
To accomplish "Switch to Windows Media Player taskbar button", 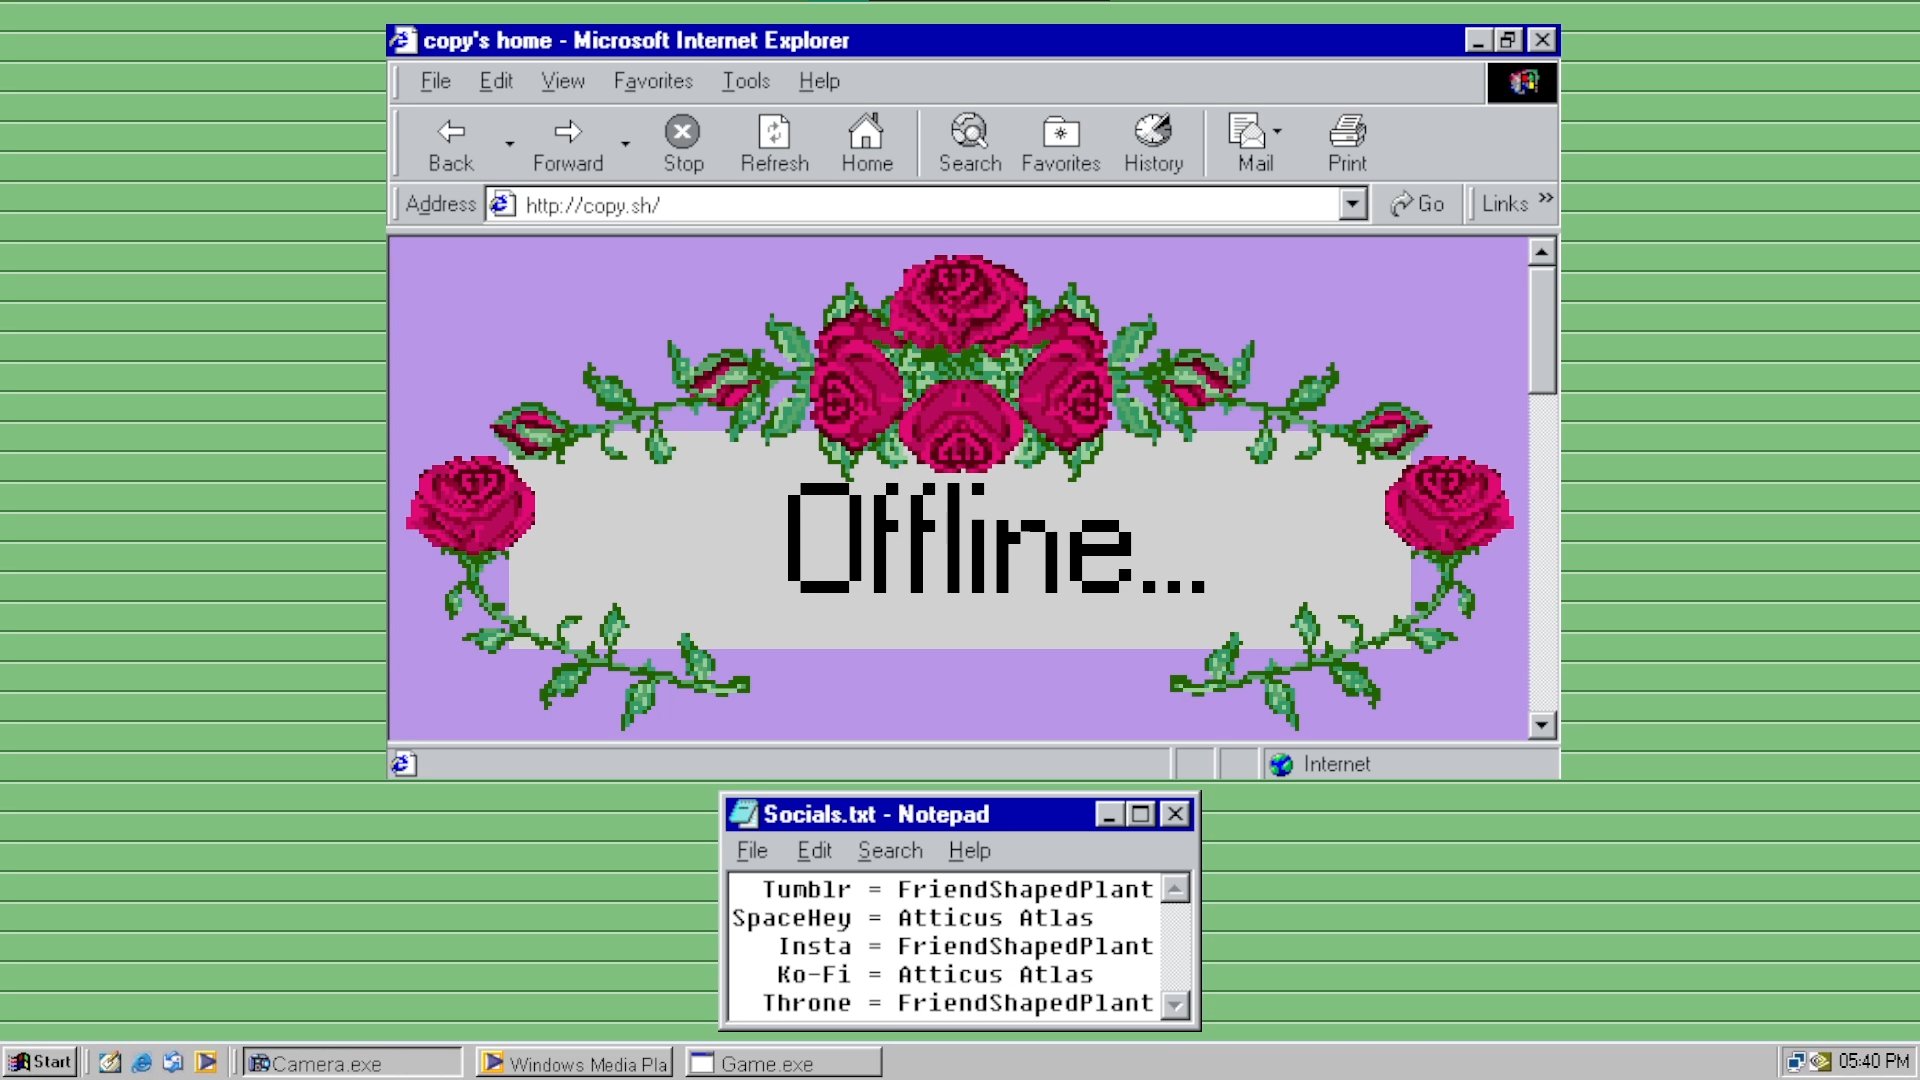I will pos(575,1062).
